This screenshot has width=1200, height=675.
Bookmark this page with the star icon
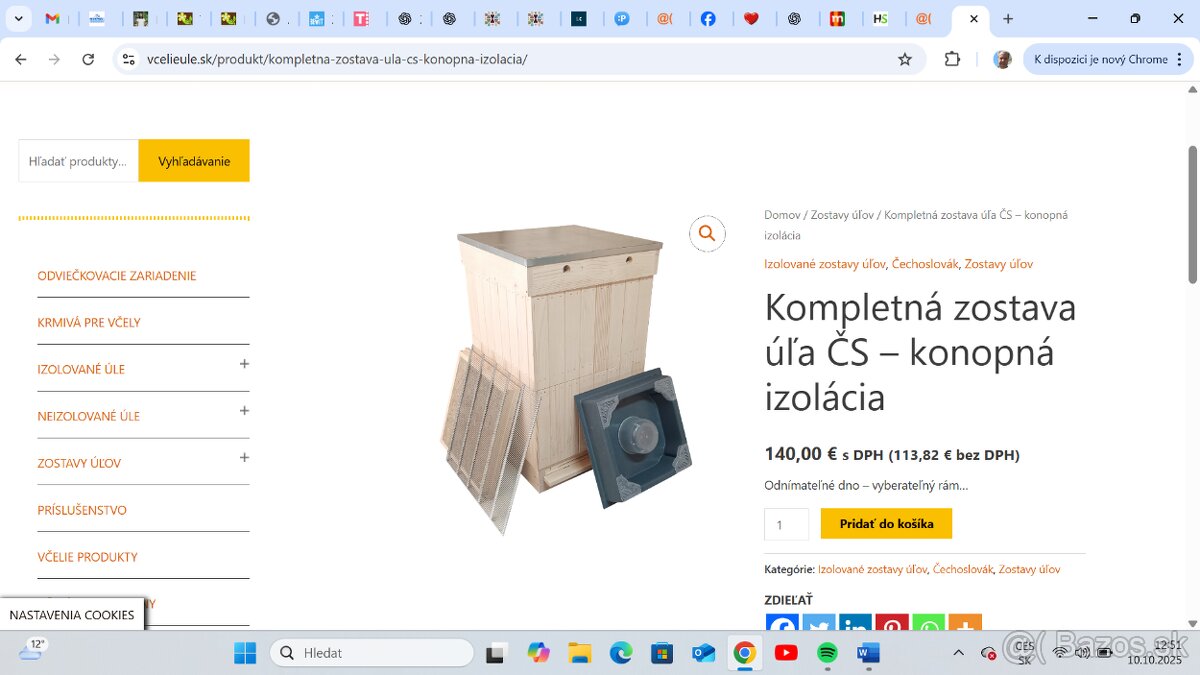(905, 59)
